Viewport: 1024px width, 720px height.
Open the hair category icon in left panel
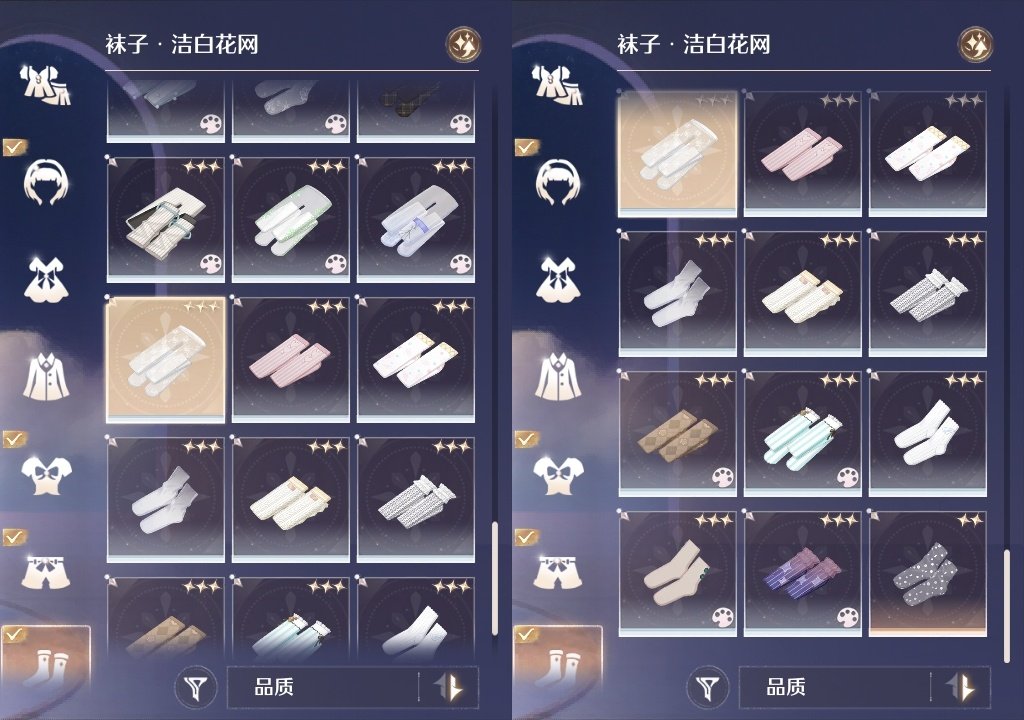pos(46,182)
